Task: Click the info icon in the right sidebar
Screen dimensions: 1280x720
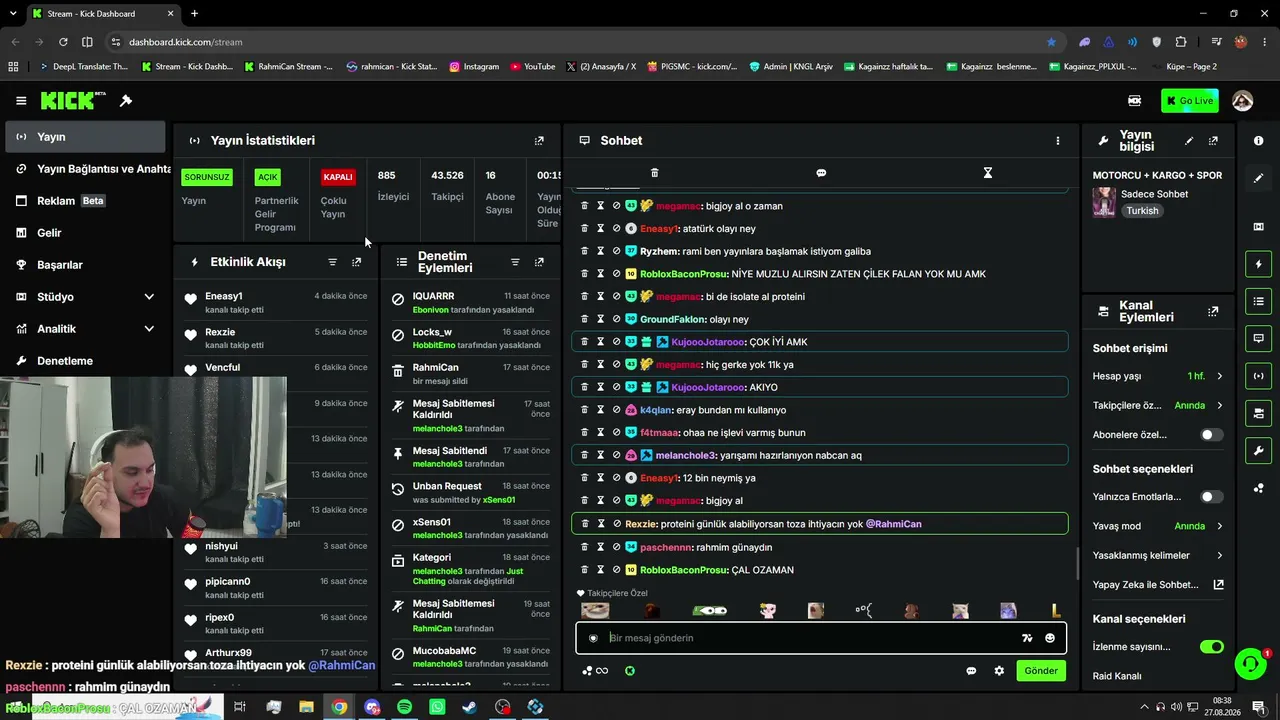Action: pos(1259,141)
